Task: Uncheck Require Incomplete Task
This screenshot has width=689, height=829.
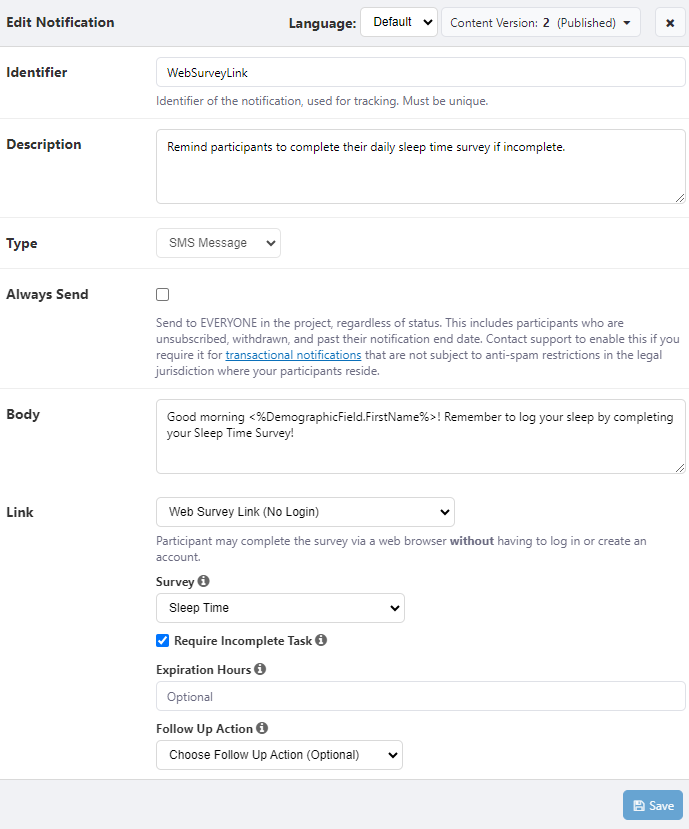Action: (x=163, y=640)
